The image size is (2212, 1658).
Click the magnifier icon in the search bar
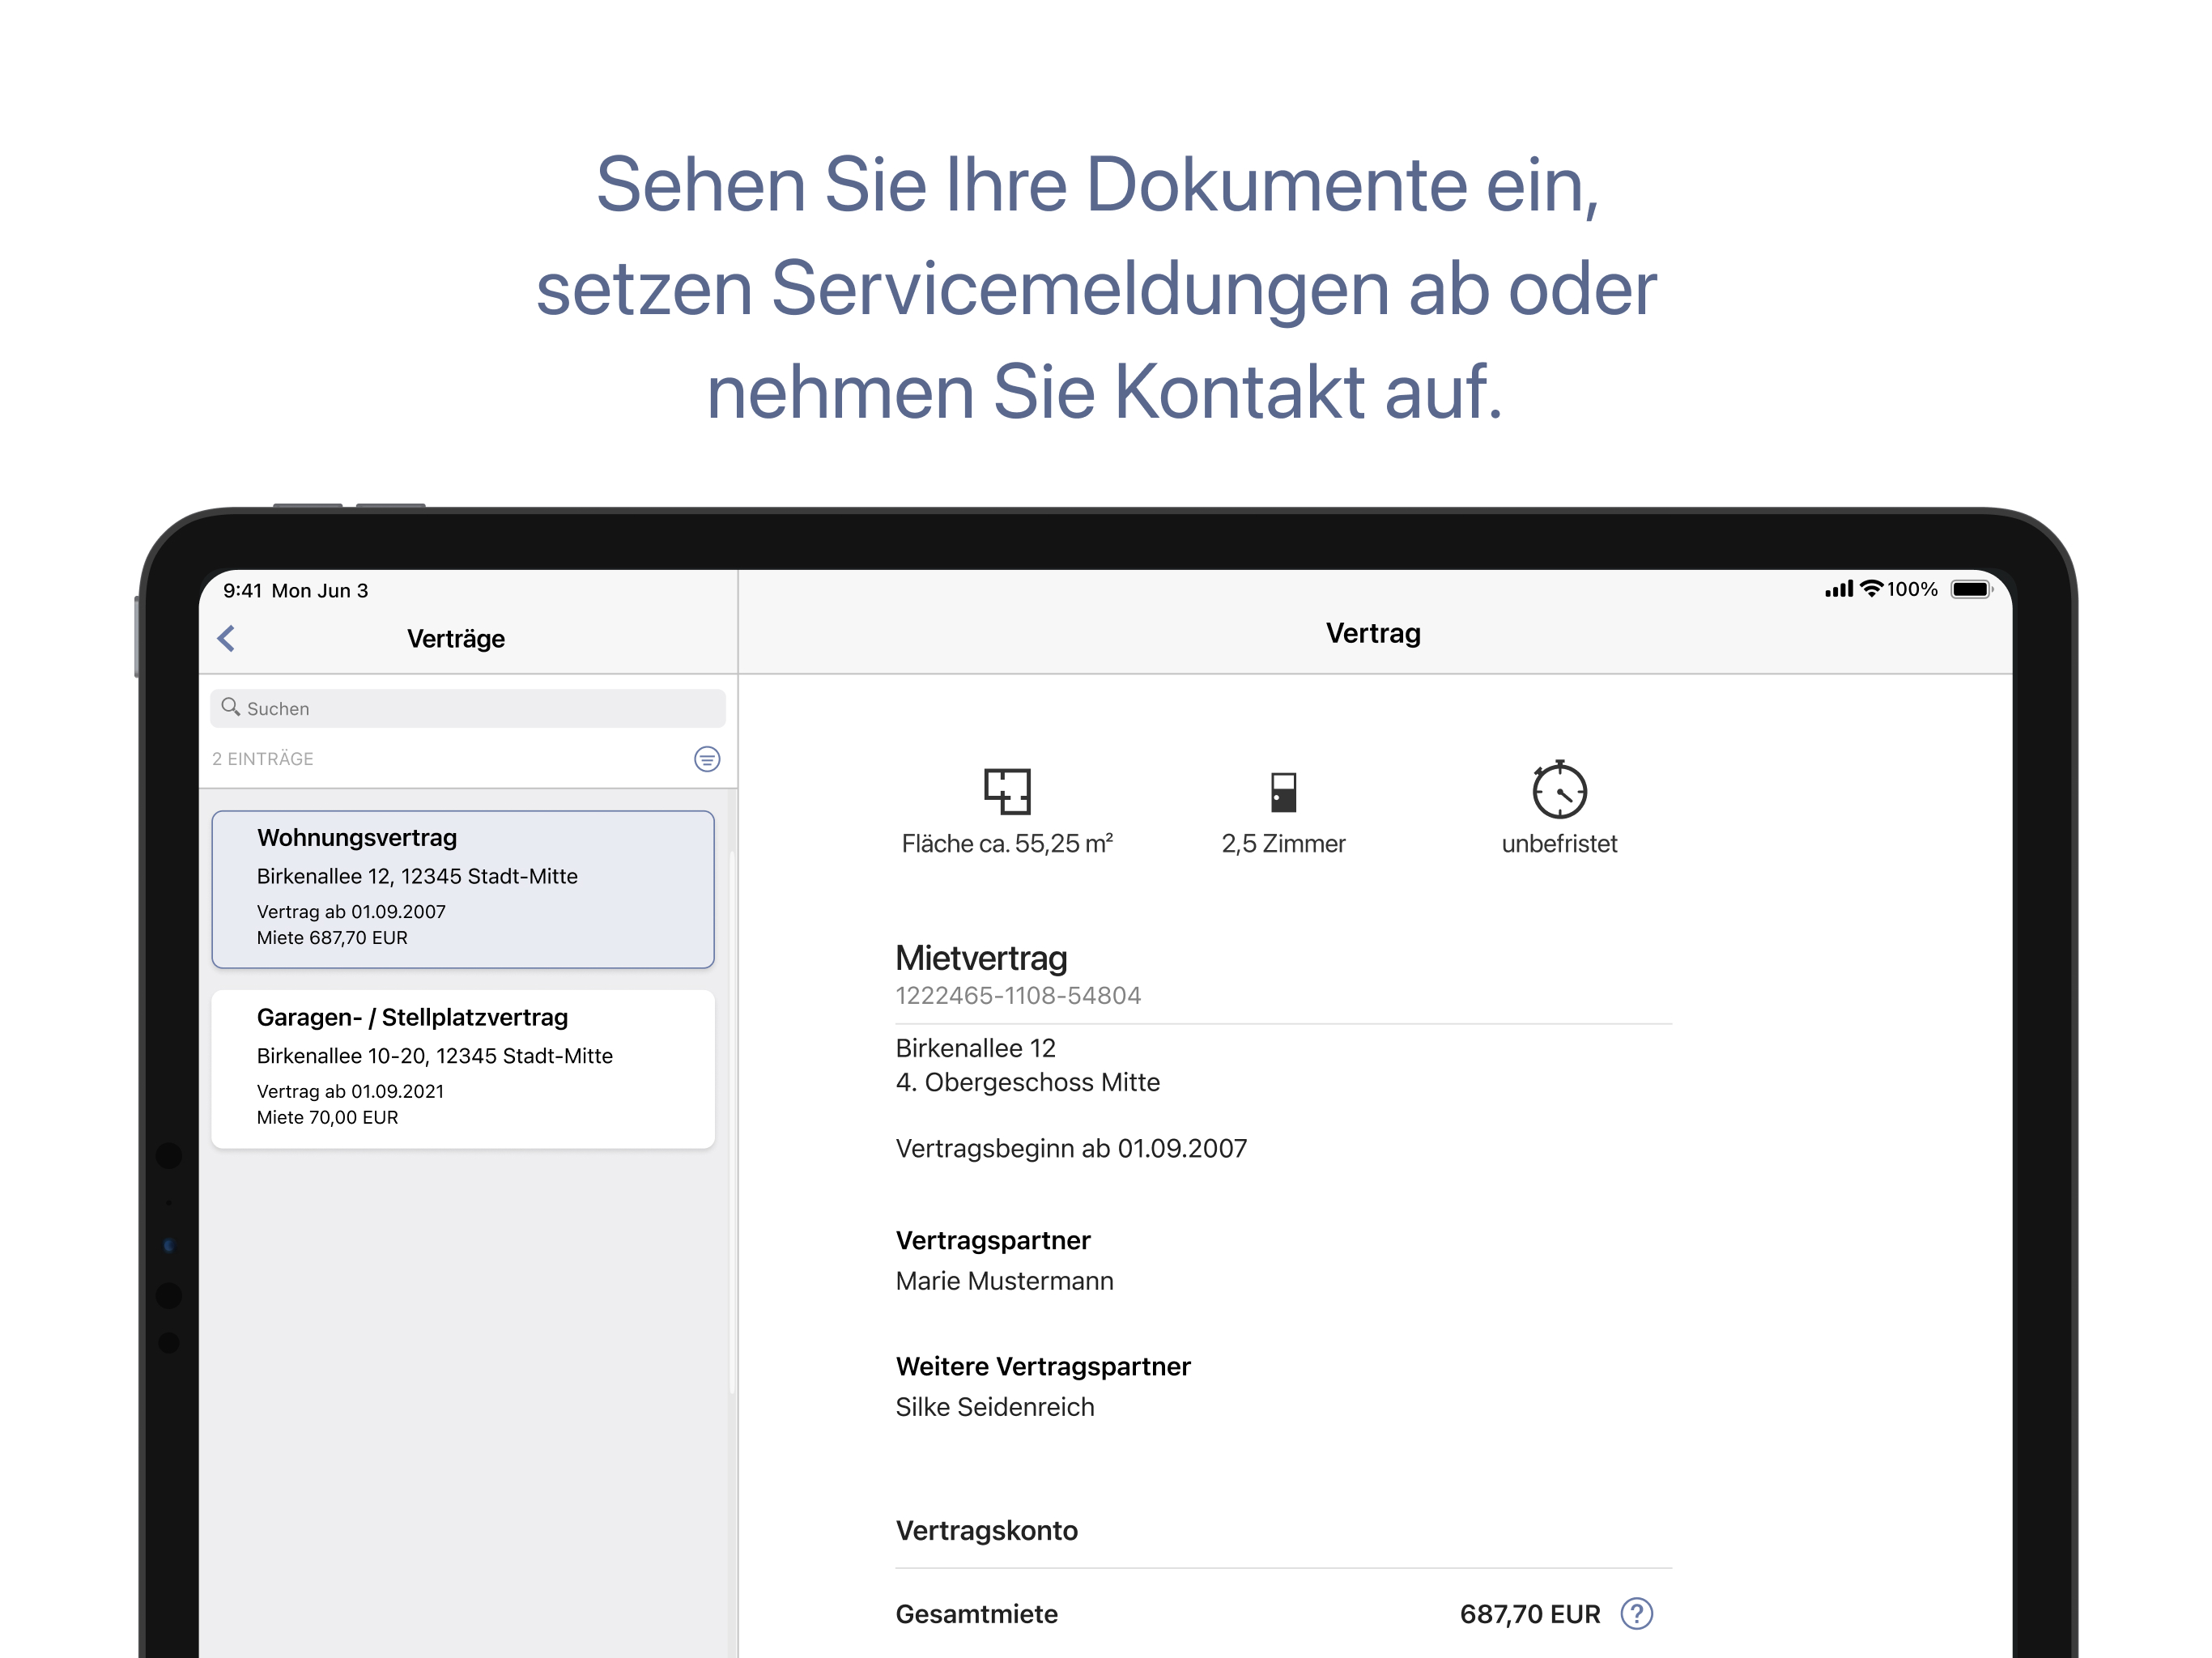click(230, 707)
